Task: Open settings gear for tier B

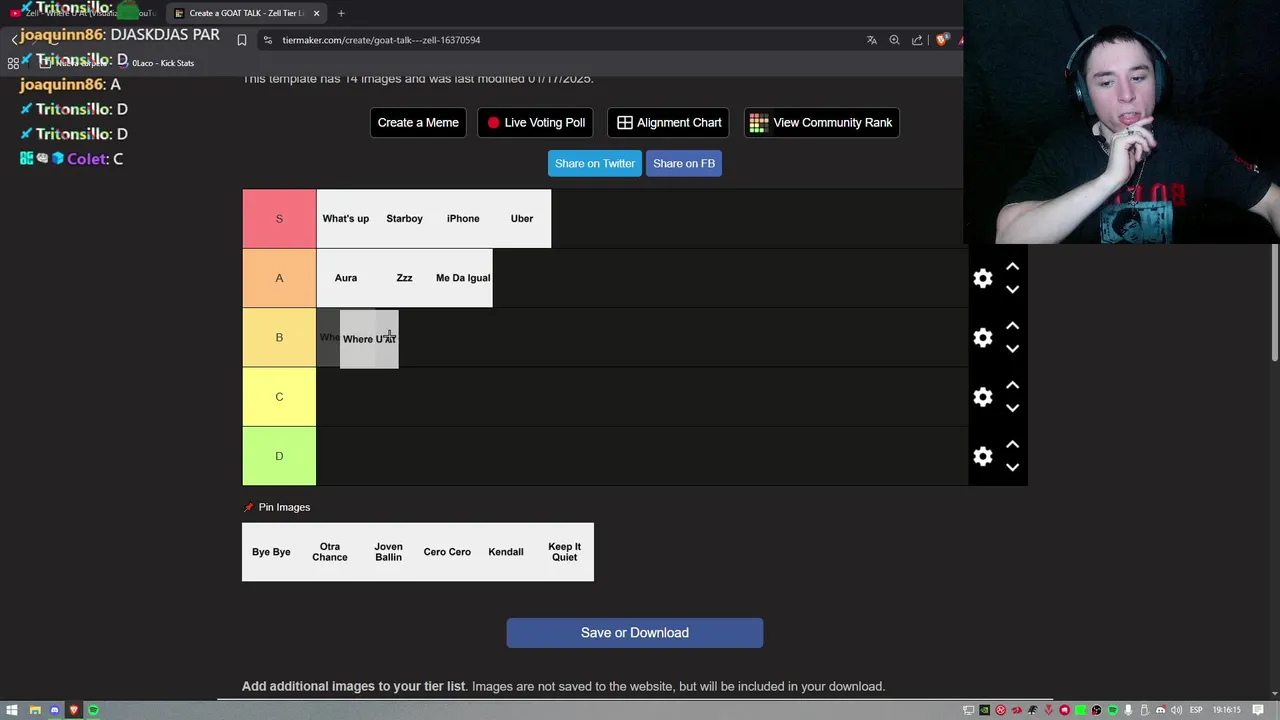Action: pos(983,337)
